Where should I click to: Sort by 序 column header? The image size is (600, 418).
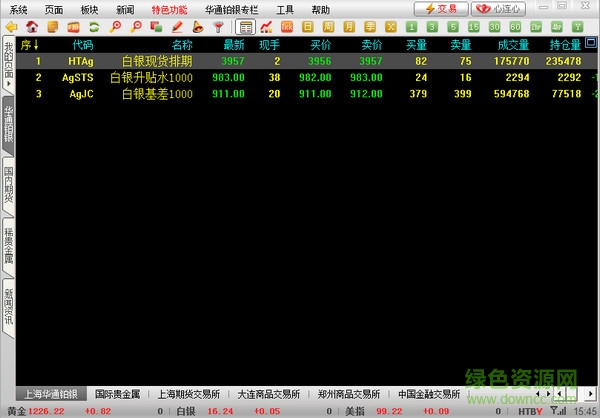tap(30, 45)
